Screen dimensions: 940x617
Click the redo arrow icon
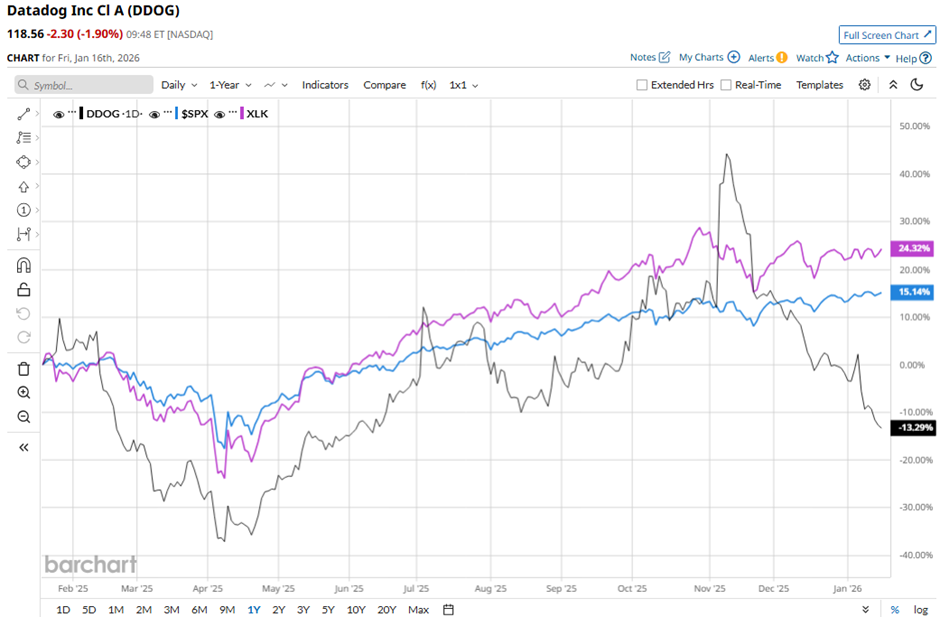(23, 337)
